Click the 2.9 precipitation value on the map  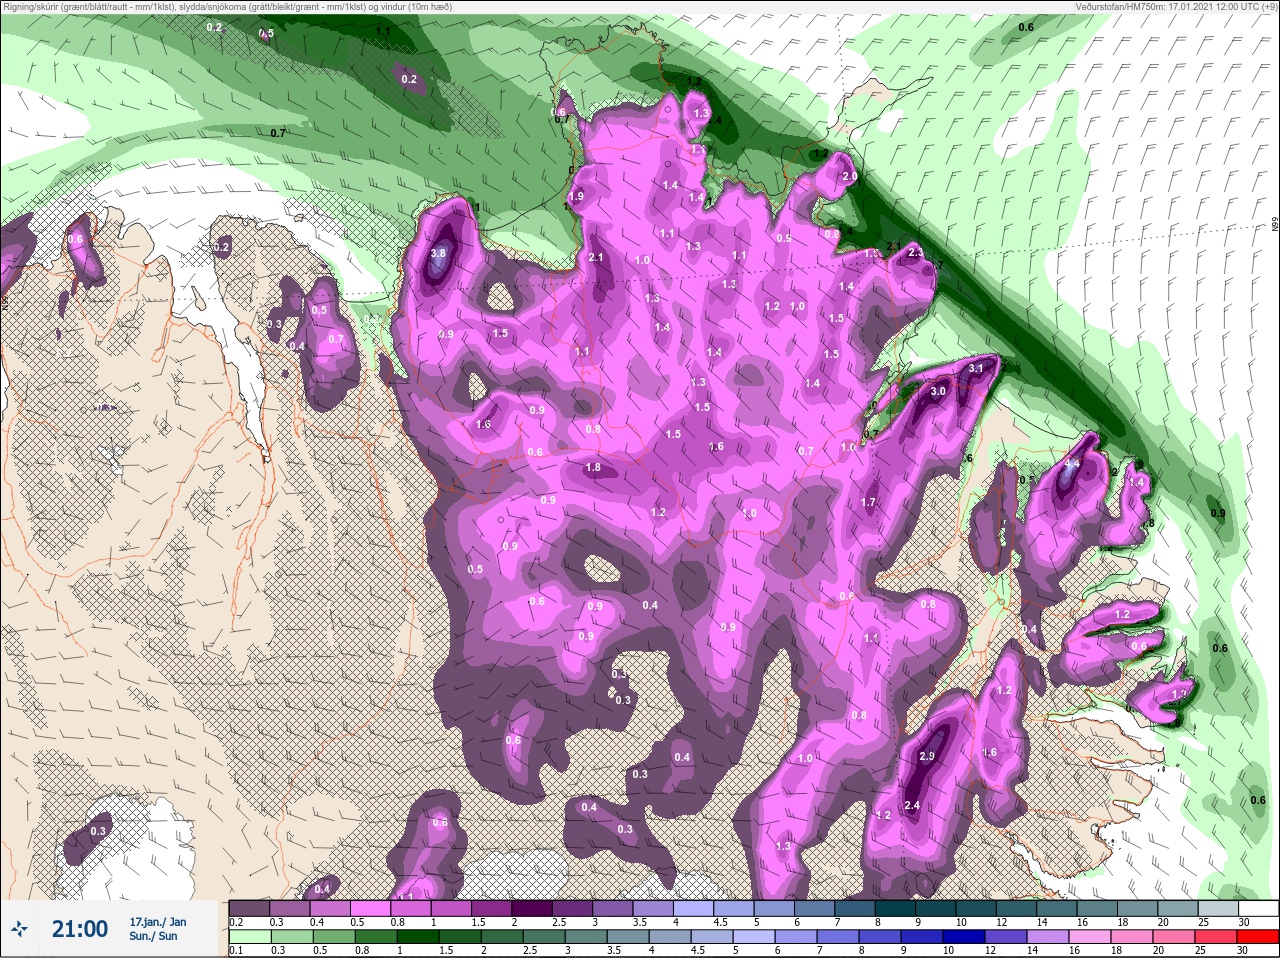926,756
